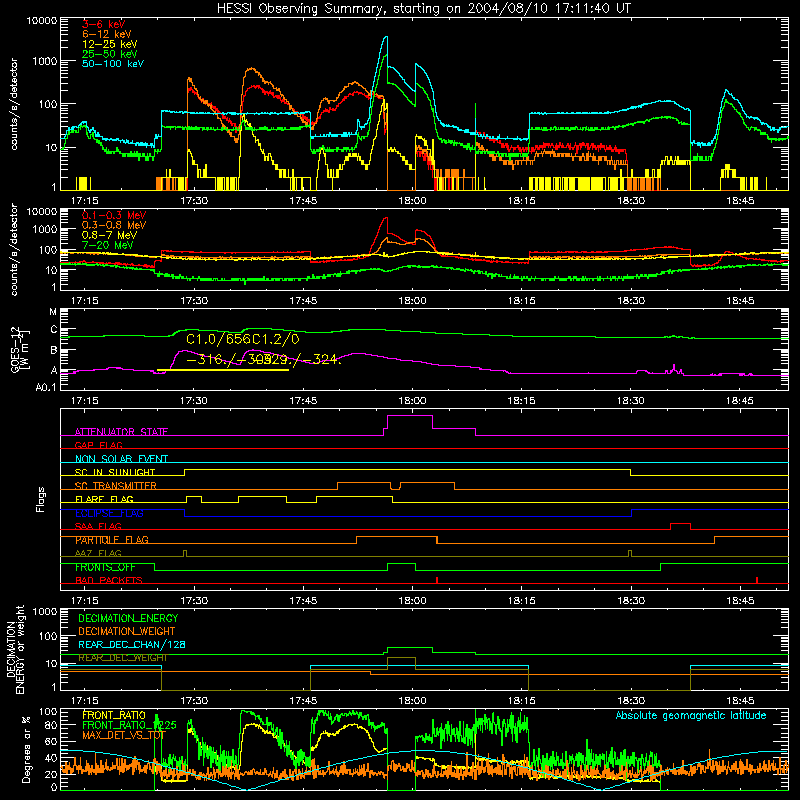The height and width of the screenshot is (800, 800).
Task: Click the REAR_DEC_CHAN/128 legend label
Action: (132, 645)
